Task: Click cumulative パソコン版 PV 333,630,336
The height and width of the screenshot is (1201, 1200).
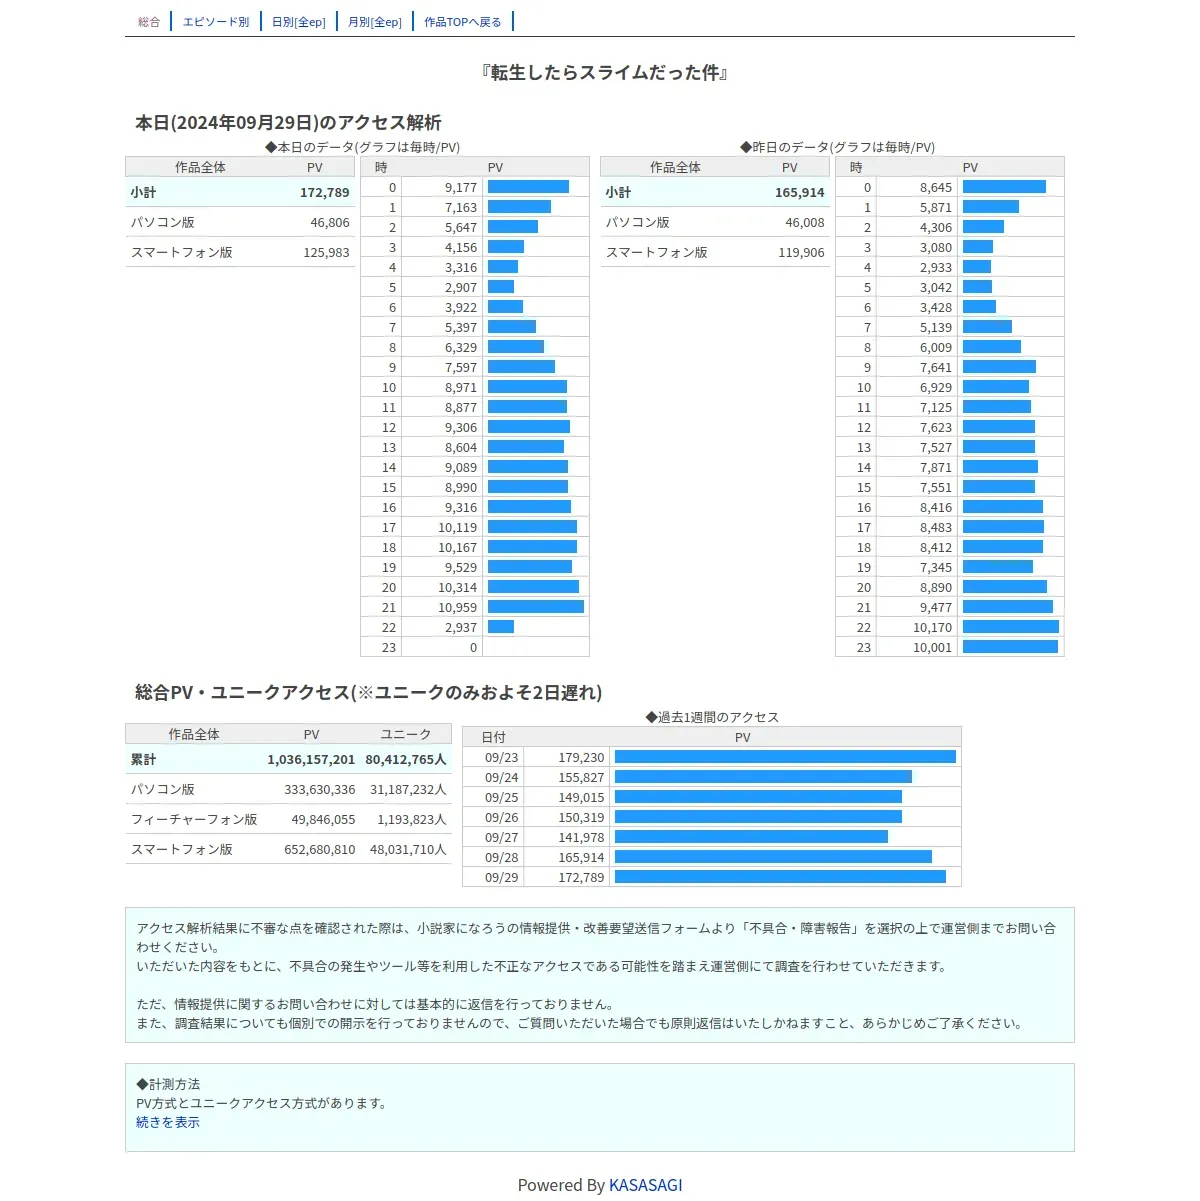Action: point(320,790)
